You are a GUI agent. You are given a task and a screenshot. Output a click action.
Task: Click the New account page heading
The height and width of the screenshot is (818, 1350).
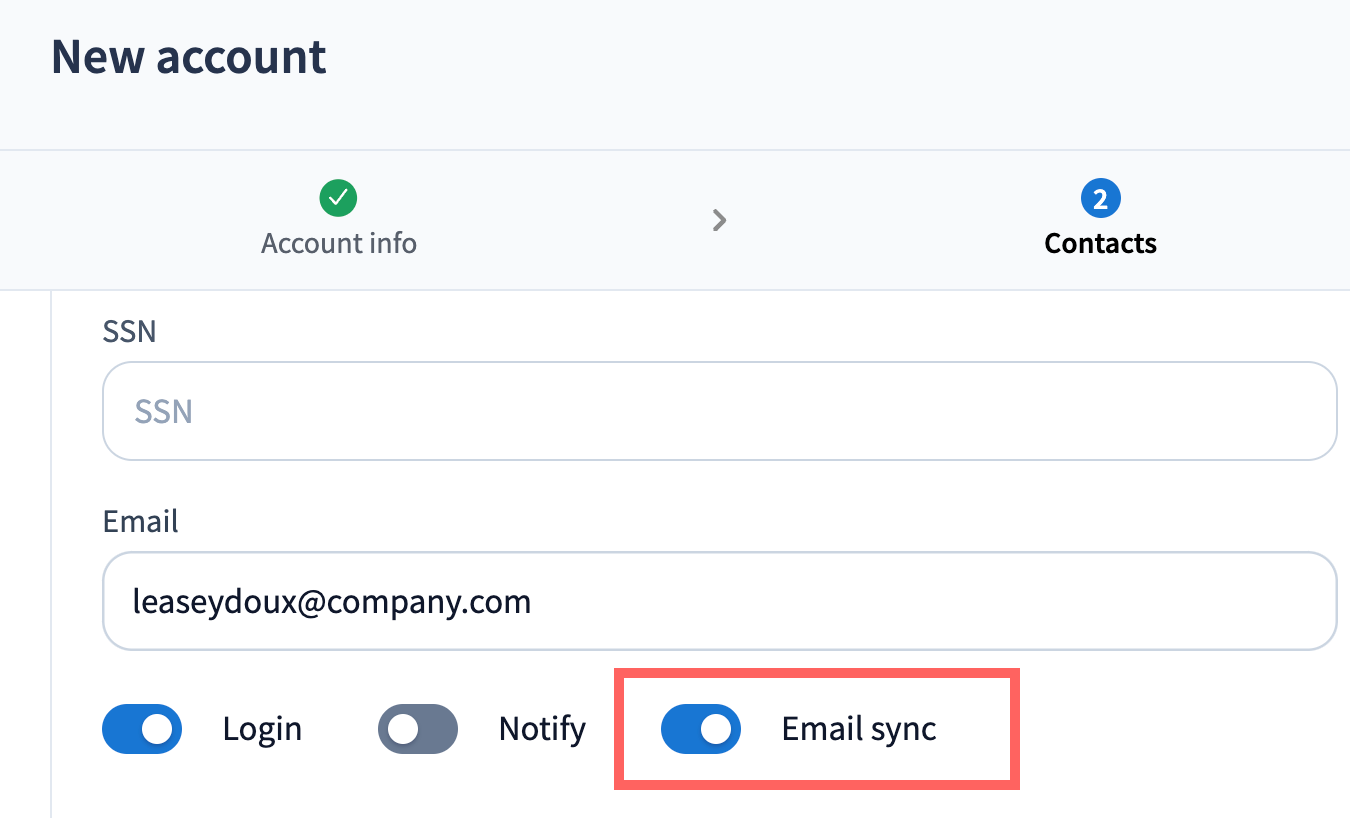tap(189, 57)
